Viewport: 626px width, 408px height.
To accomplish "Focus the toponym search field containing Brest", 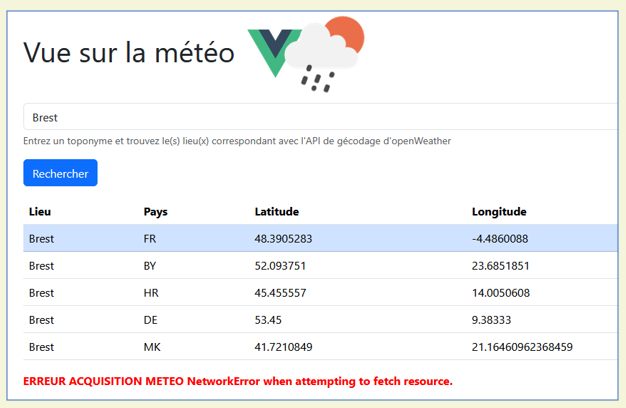I will tap(320, 117).
